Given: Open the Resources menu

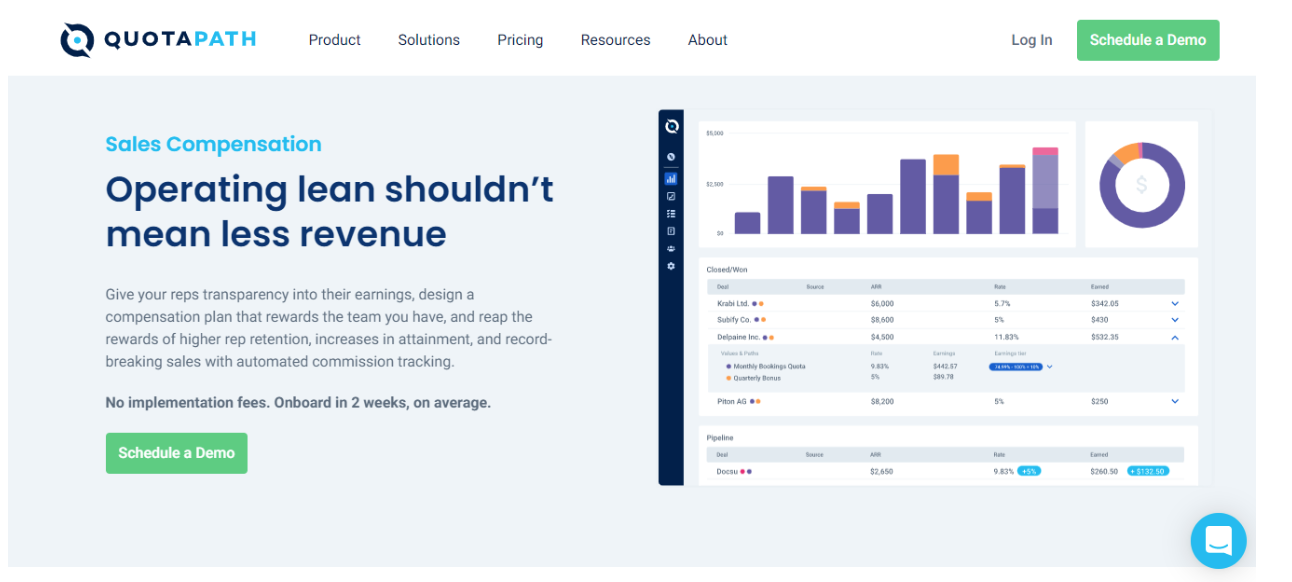Looking at the screenshot, I should coord(616,40).
